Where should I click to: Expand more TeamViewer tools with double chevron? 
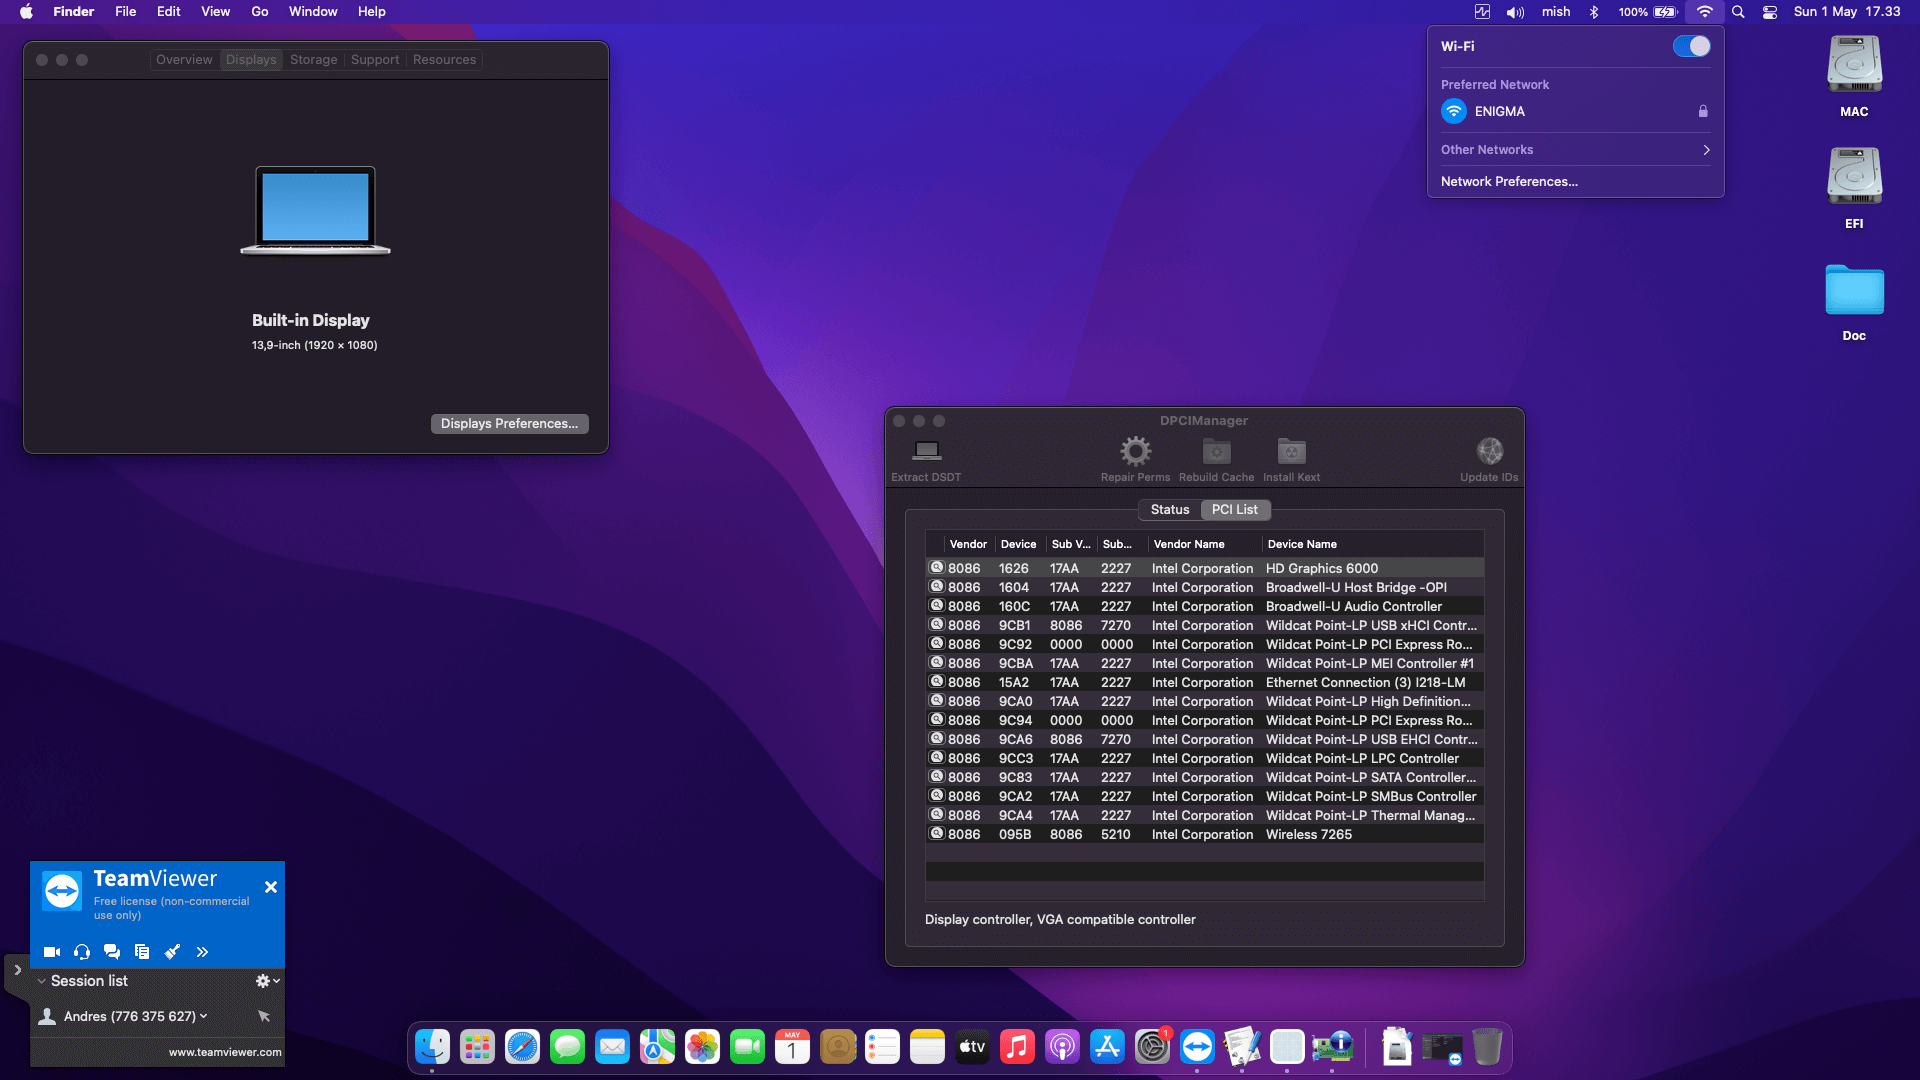[202, 952]
